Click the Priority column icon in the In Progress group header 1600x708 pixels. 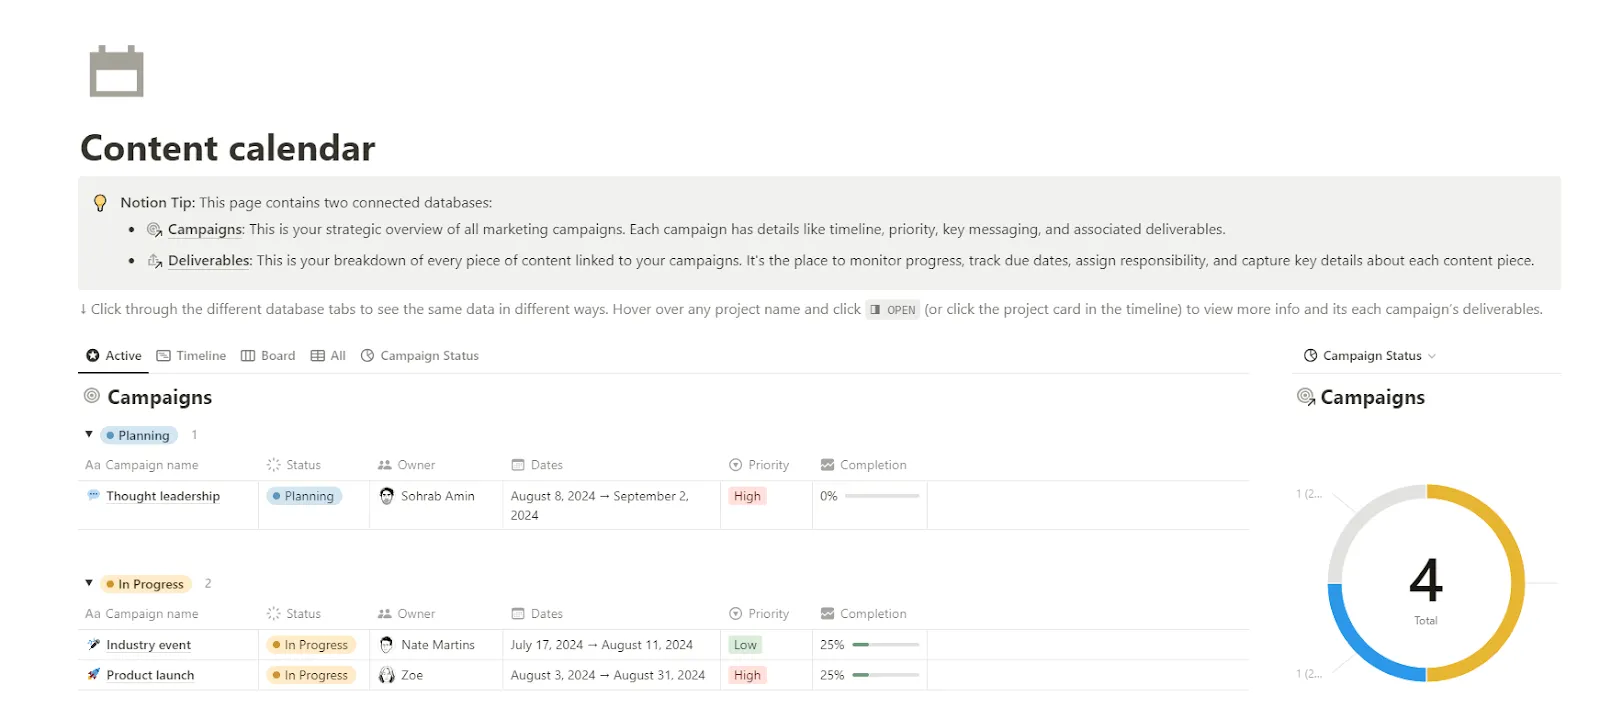pyautogui.click(x=736, y=614)
